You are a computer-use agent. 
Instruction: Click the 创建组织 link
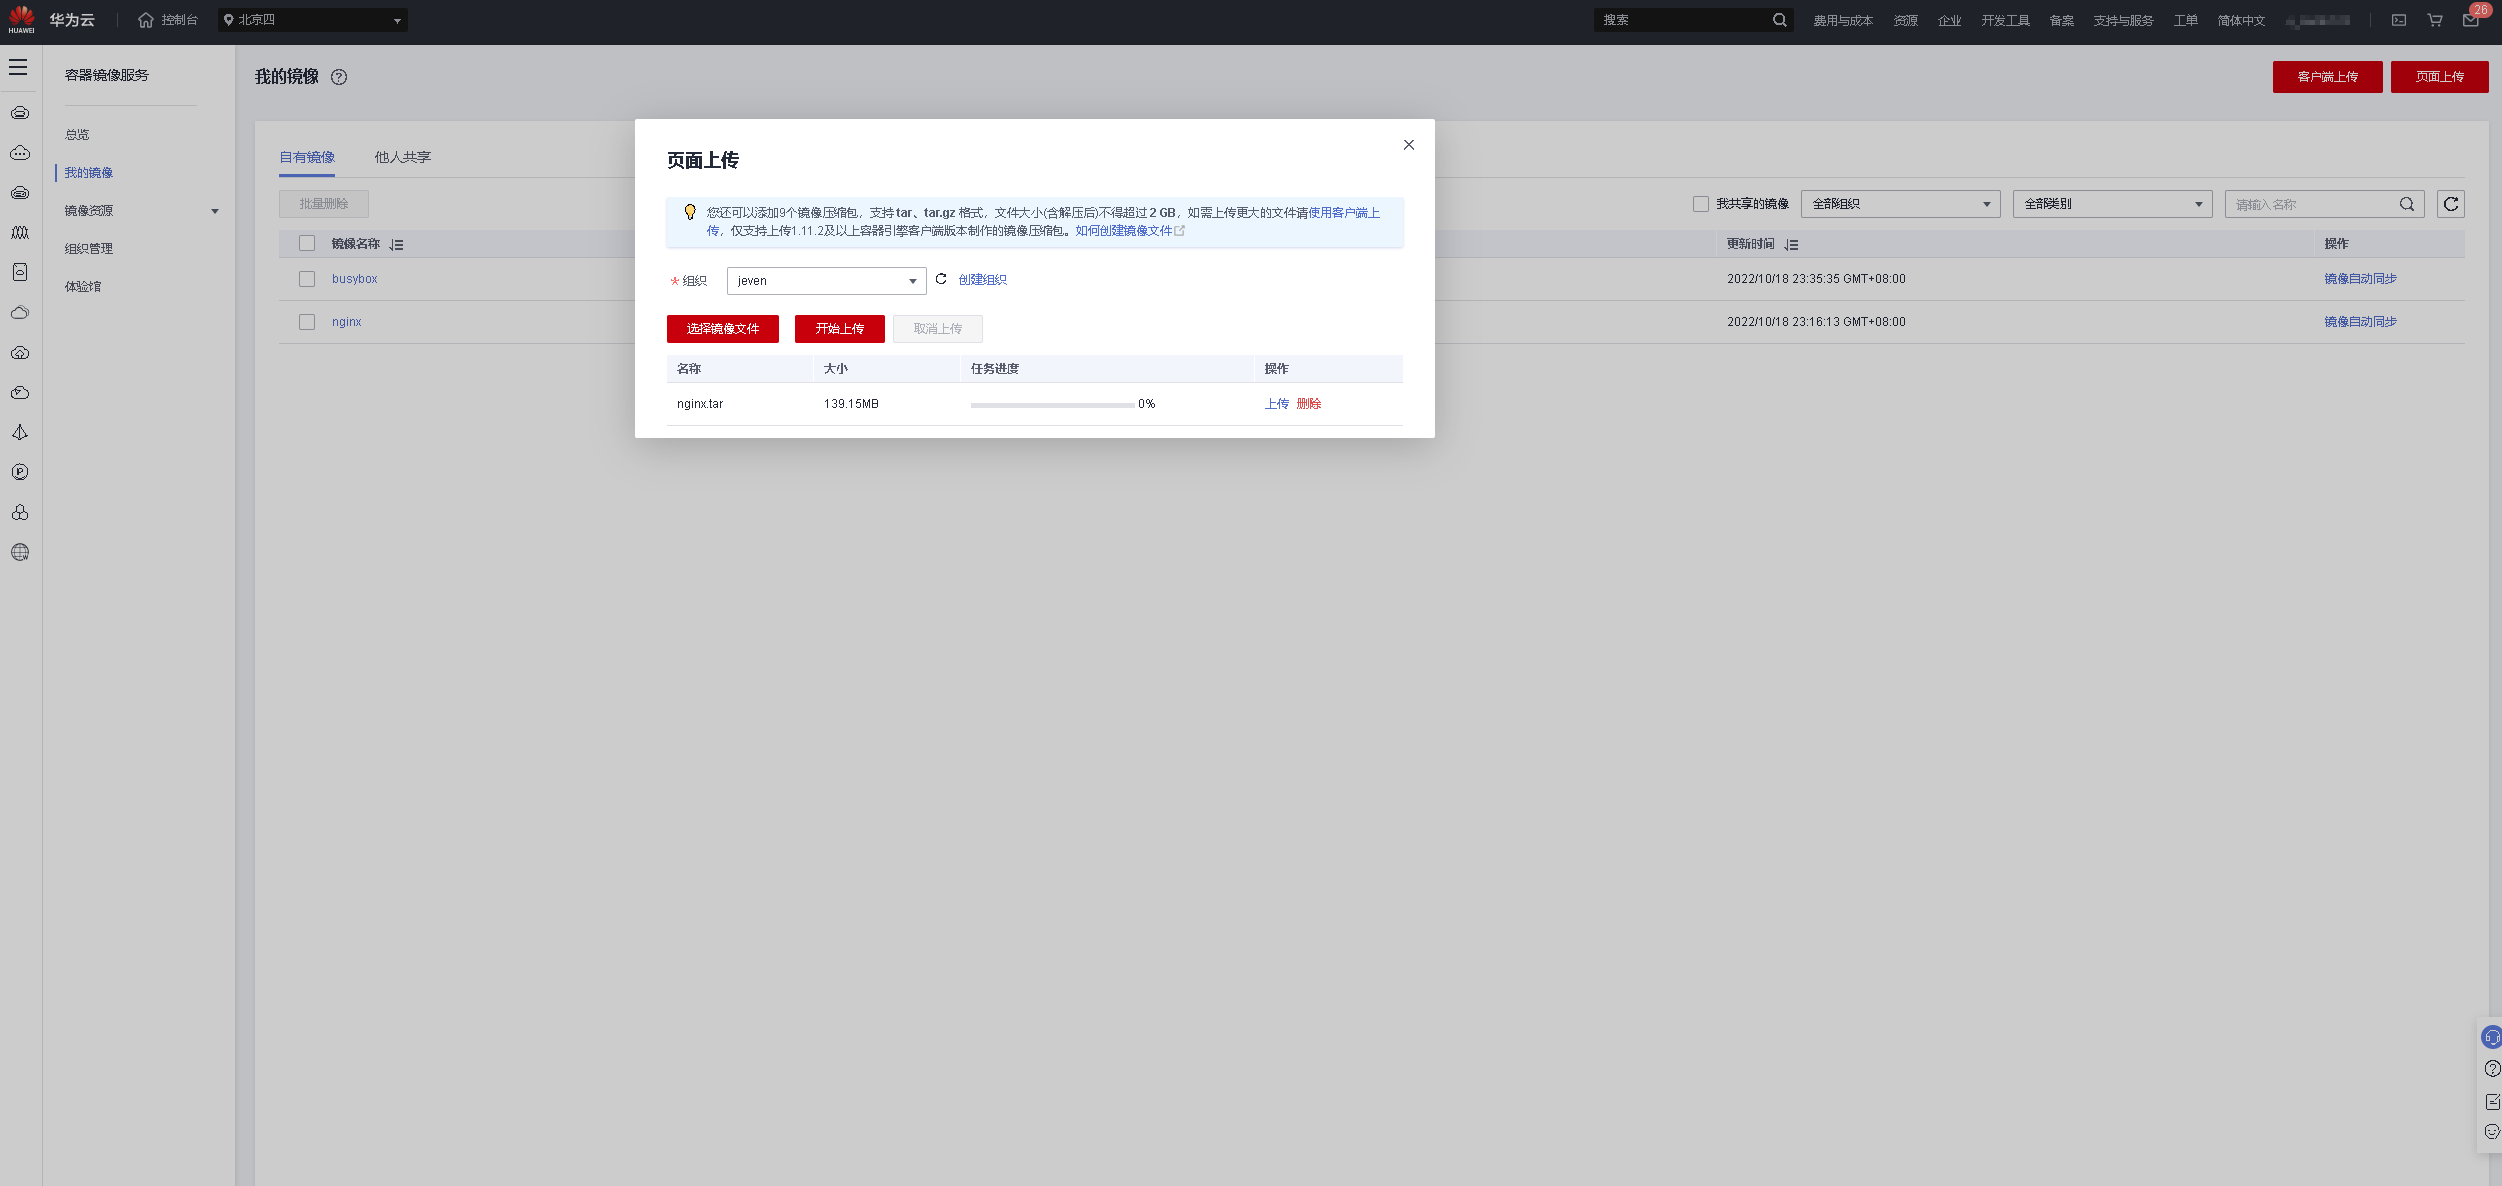click(982, 280)
